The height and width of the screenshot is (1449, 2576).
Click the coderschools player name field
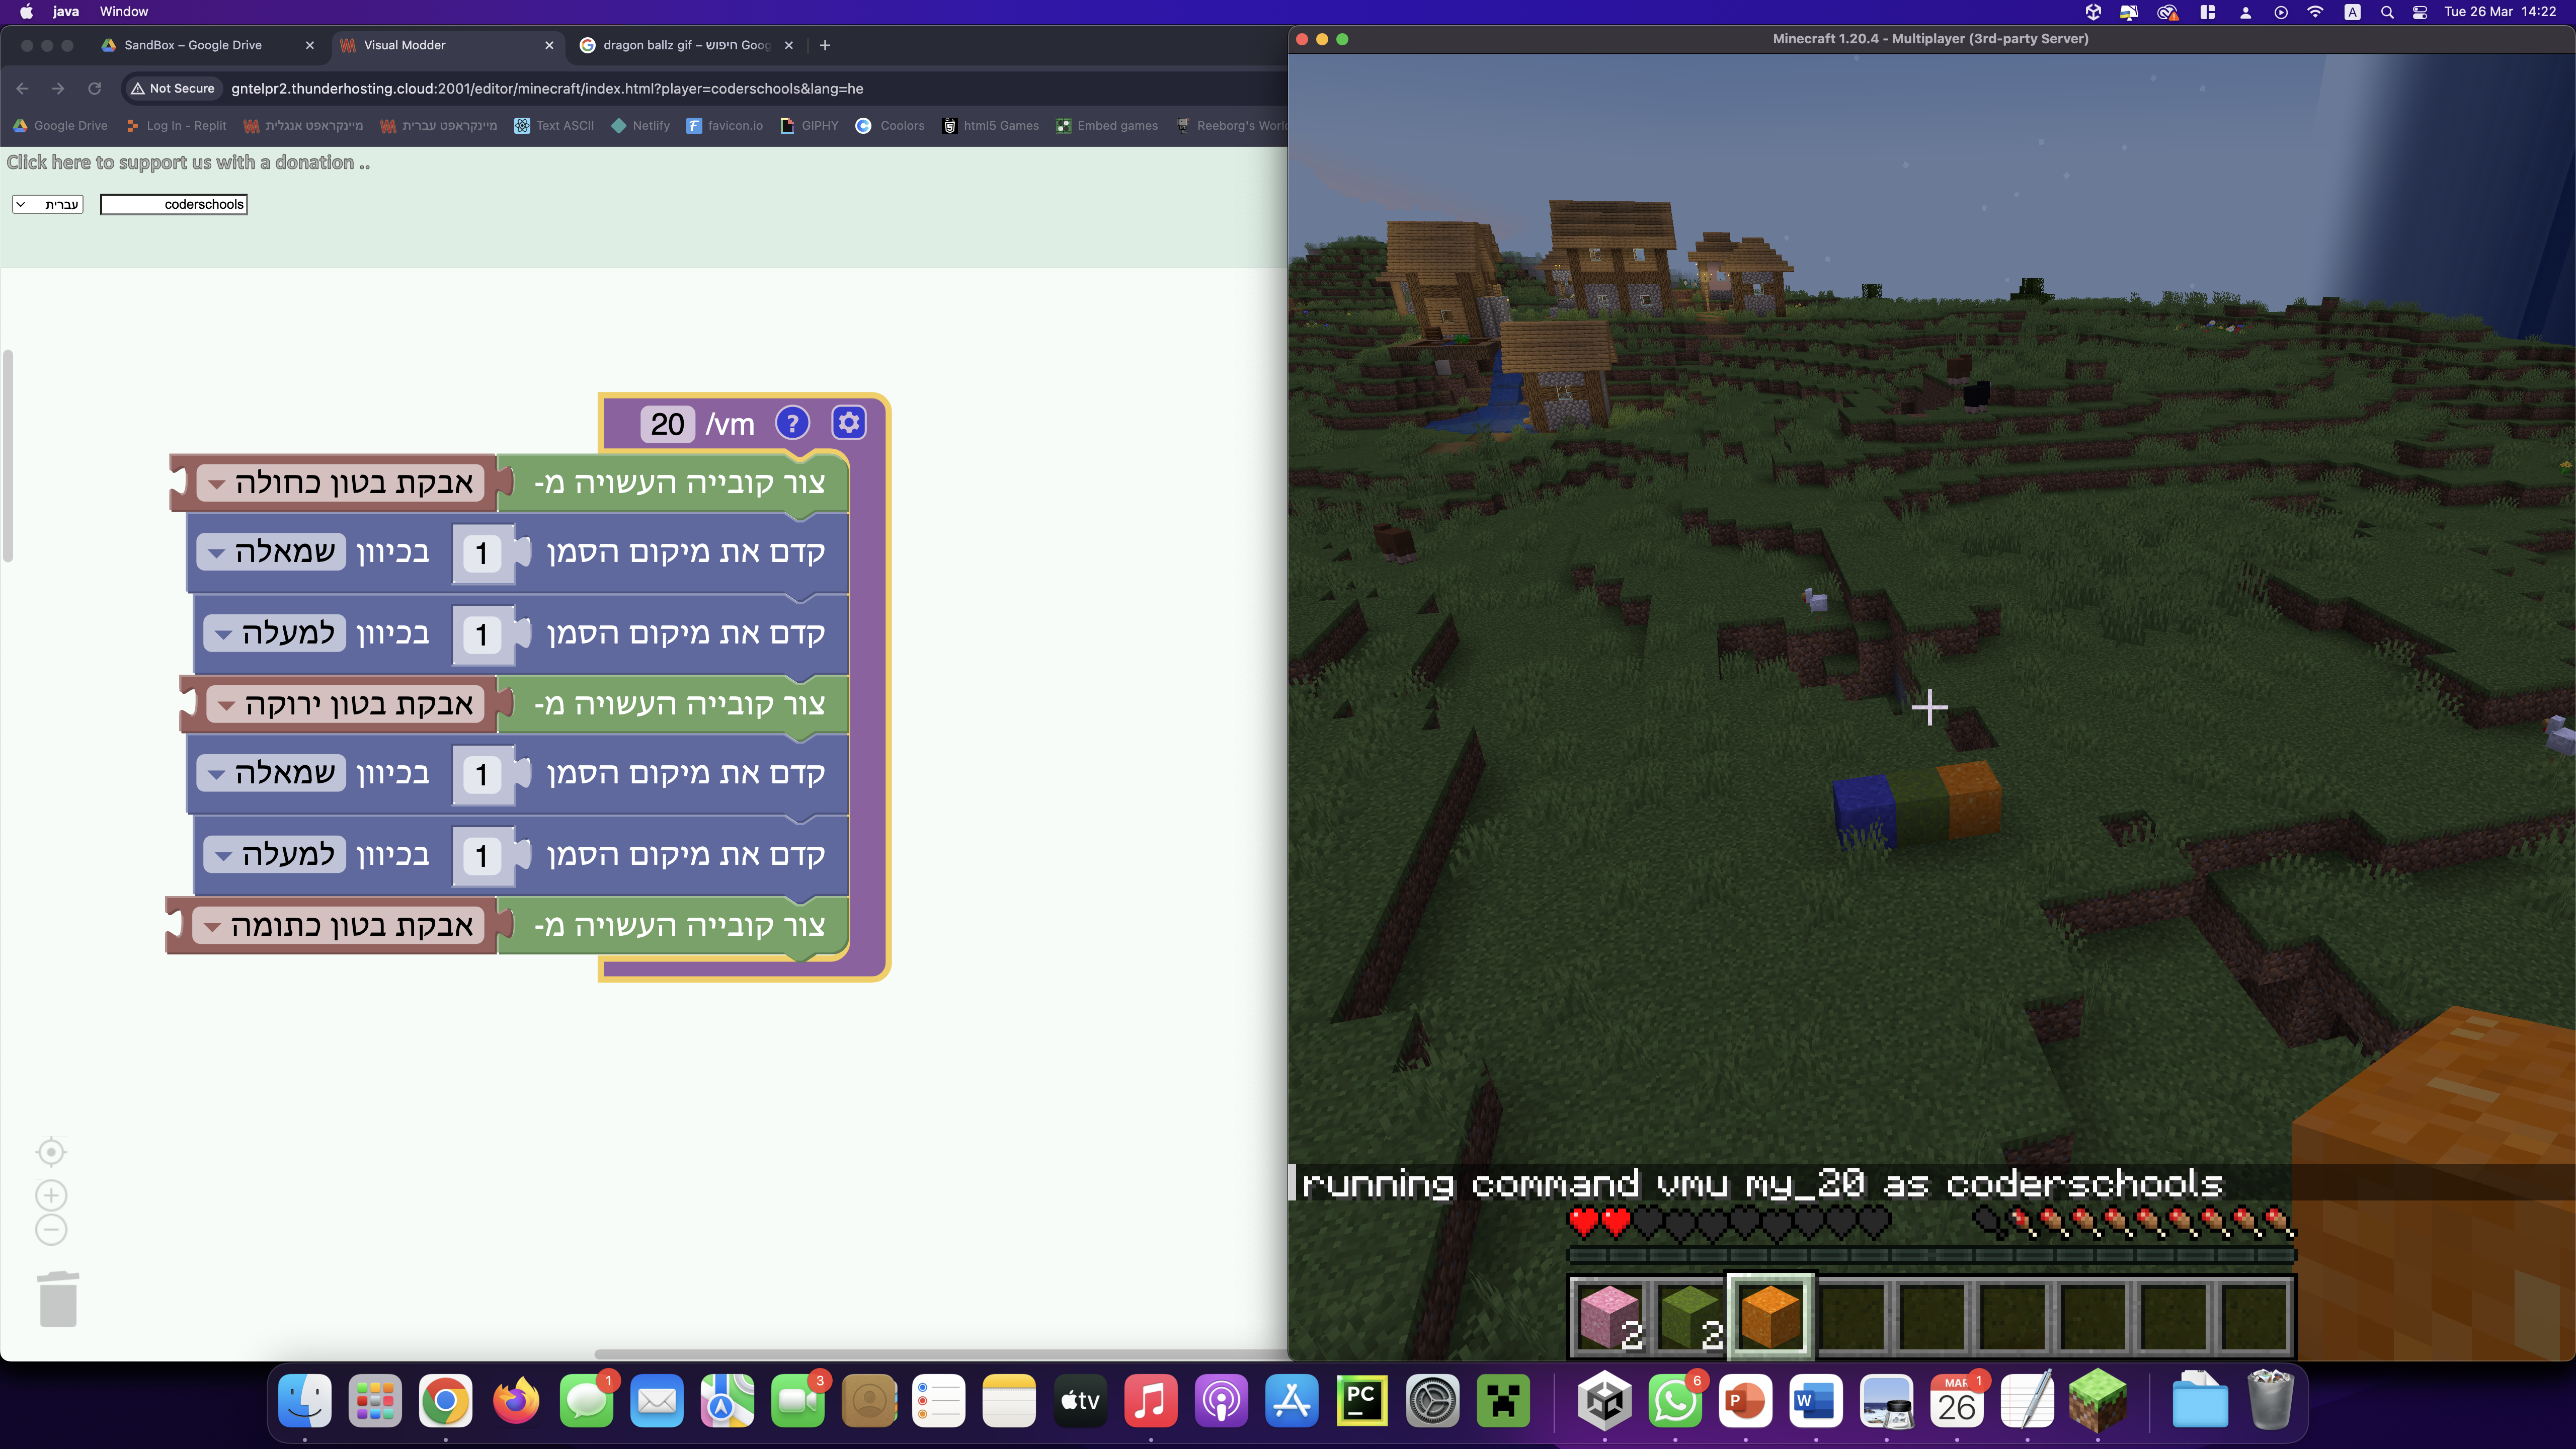point(174,204)
